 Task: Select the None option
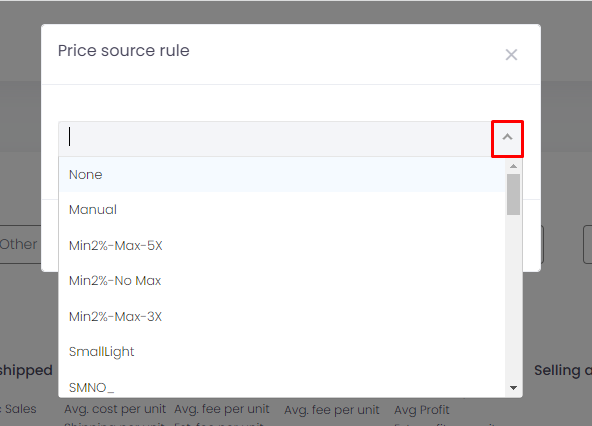[x=282, y=174]
